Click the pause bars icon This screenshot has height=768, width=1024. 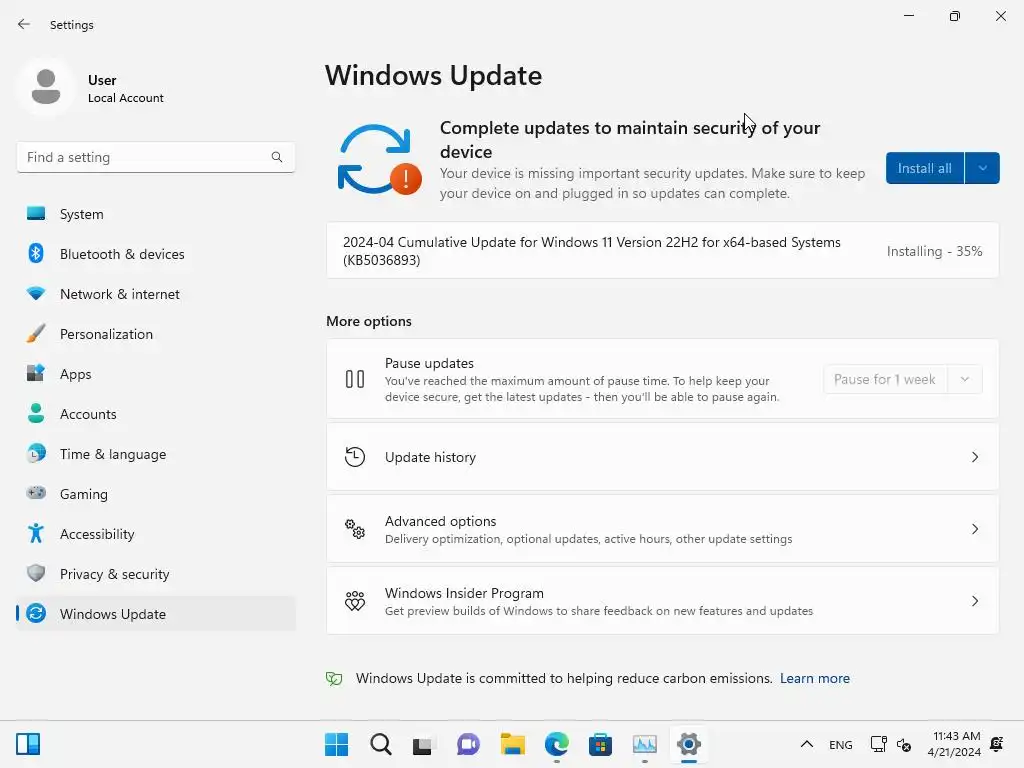(x=355, y=379)
